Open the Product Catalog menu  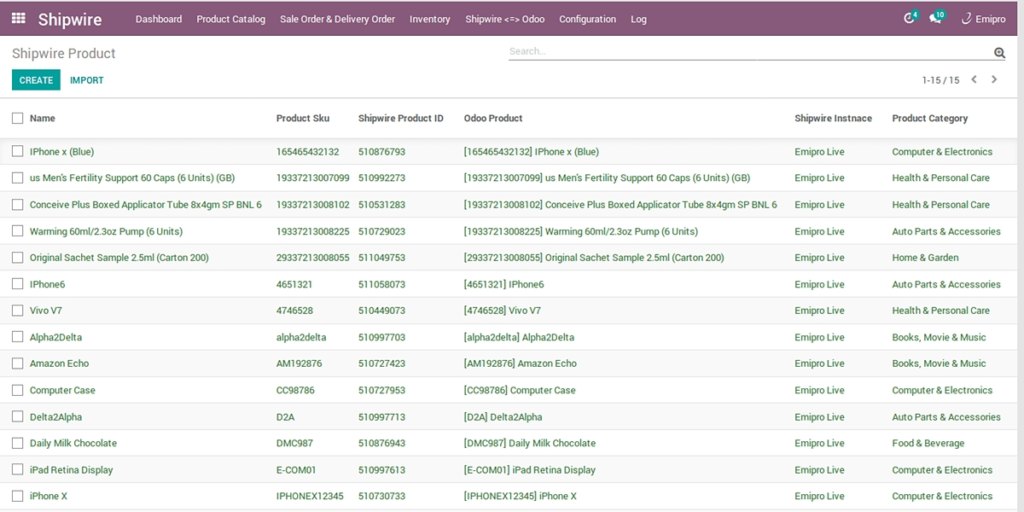click(231, 19)
